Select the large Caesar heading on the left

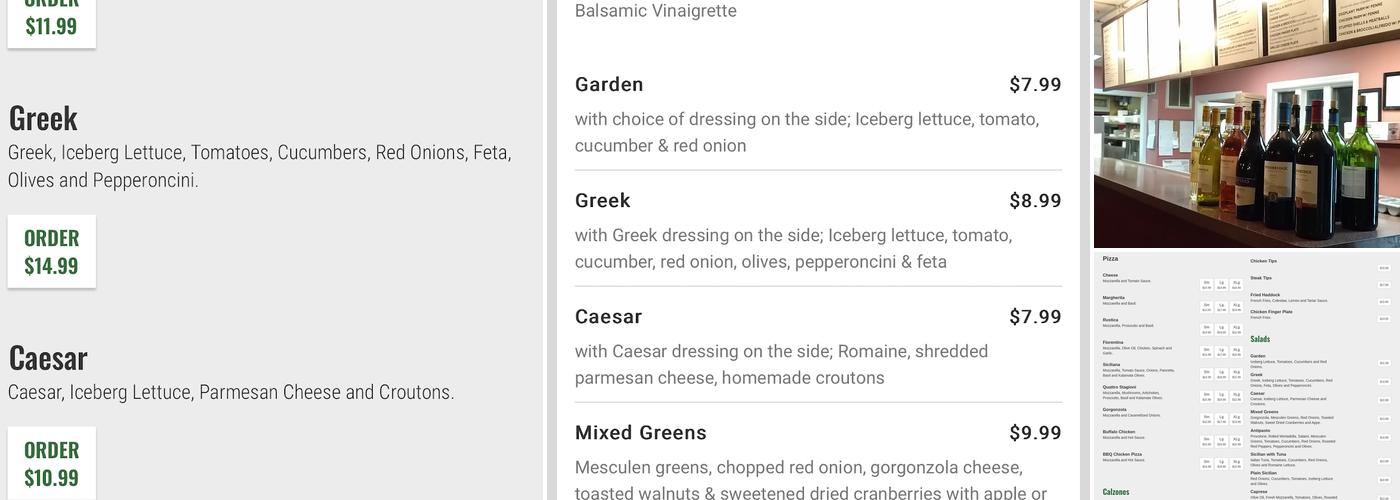48,358
